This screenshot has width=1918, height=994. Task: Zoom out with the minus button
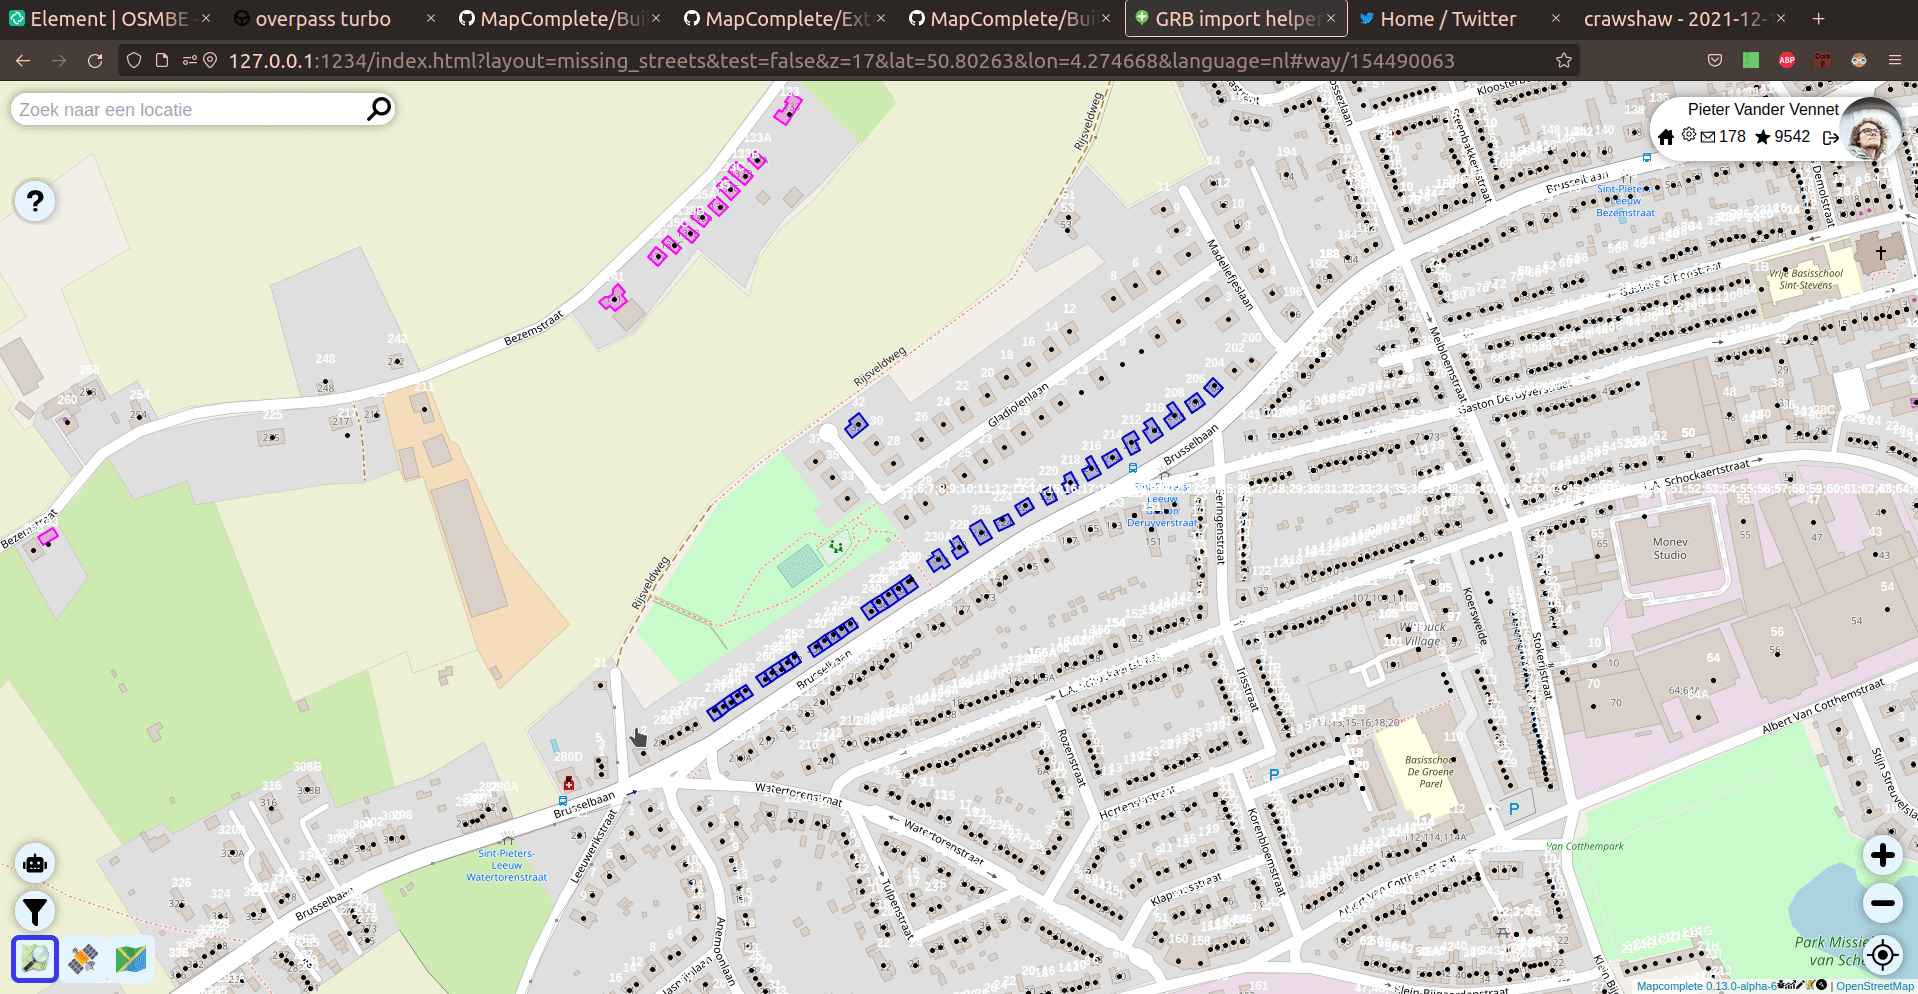pos(1882,904)
